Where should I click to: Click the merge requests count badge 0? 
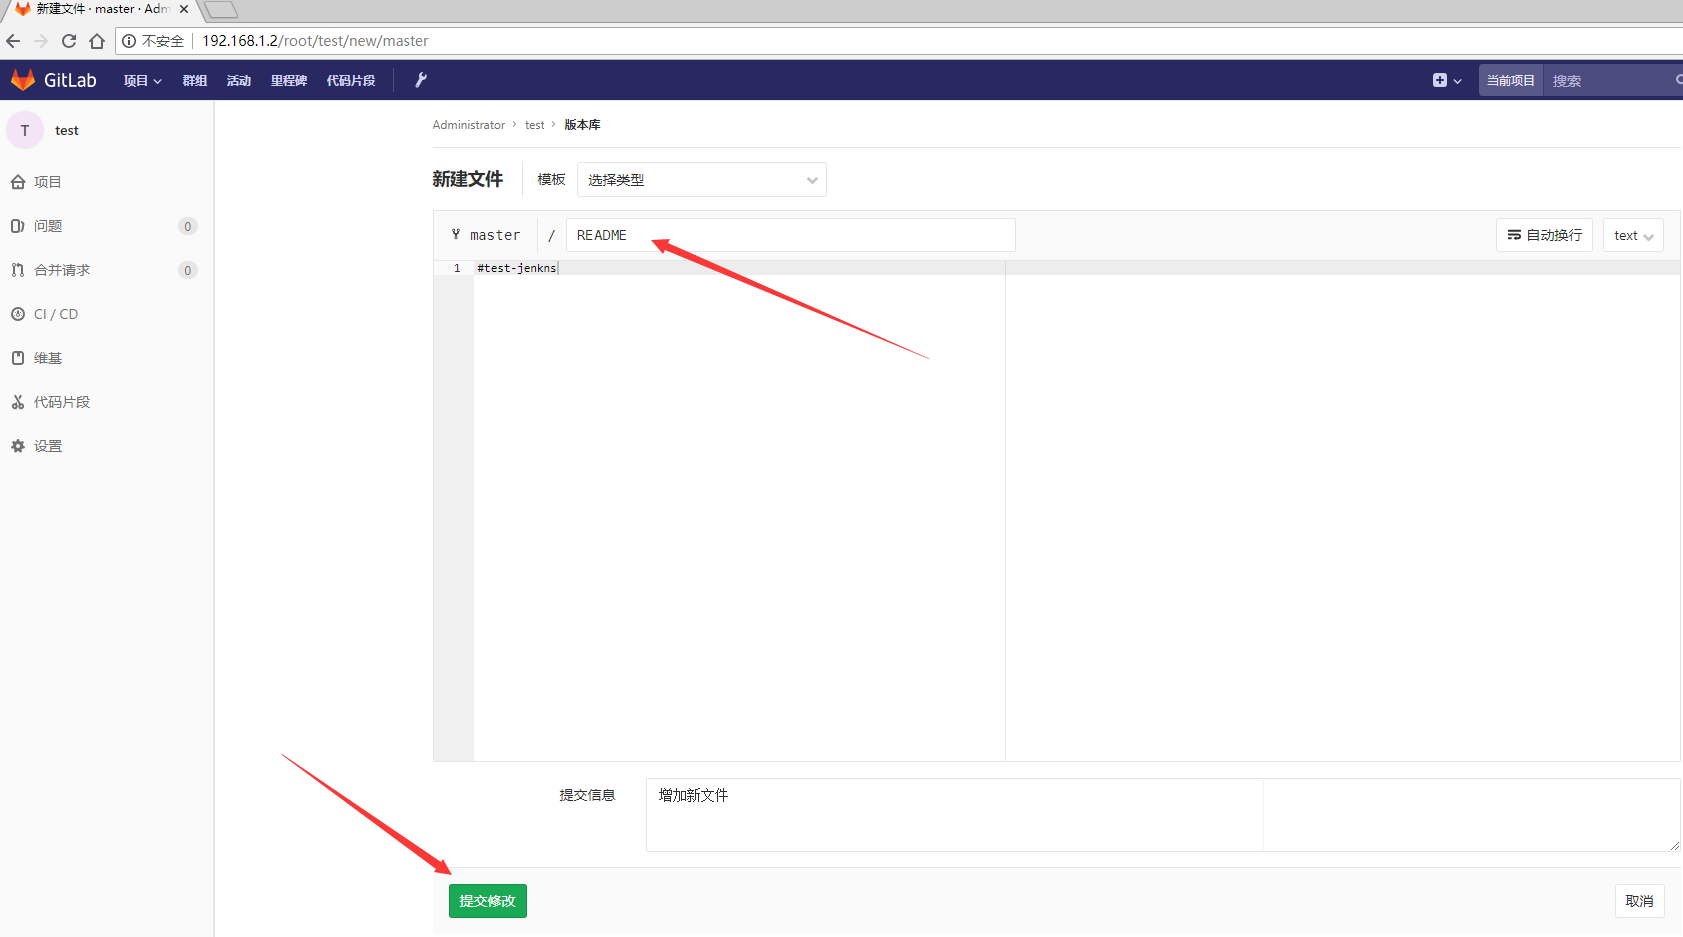(188, 270)
